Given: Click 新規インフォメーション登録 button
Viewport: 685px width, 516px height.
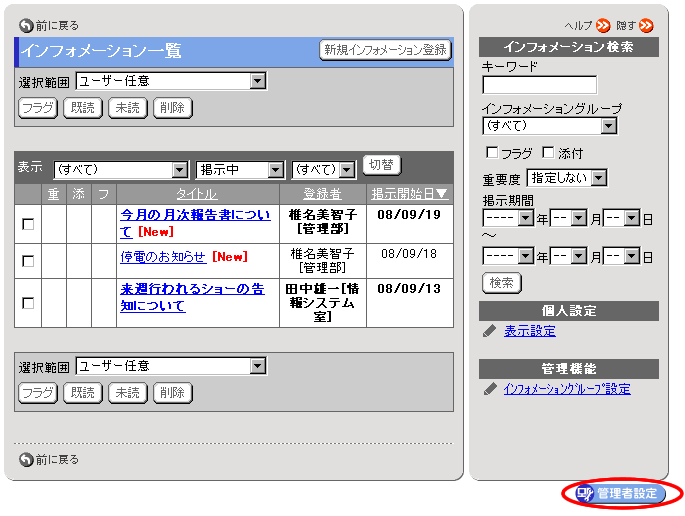Looking at the screenshot, I should pyautogui.click(x=385, y=50).
